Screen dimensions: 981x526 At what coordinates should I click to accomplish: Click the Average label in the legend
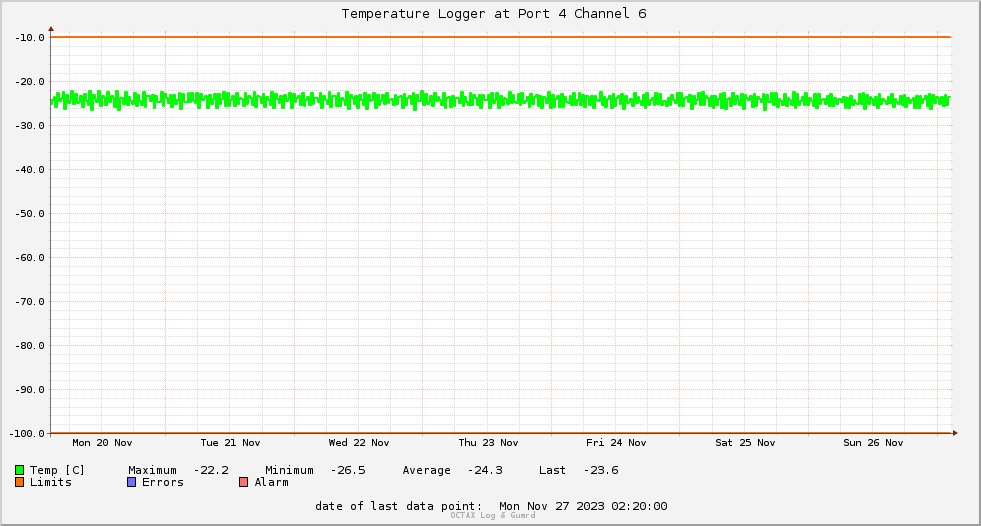(426, 470)
